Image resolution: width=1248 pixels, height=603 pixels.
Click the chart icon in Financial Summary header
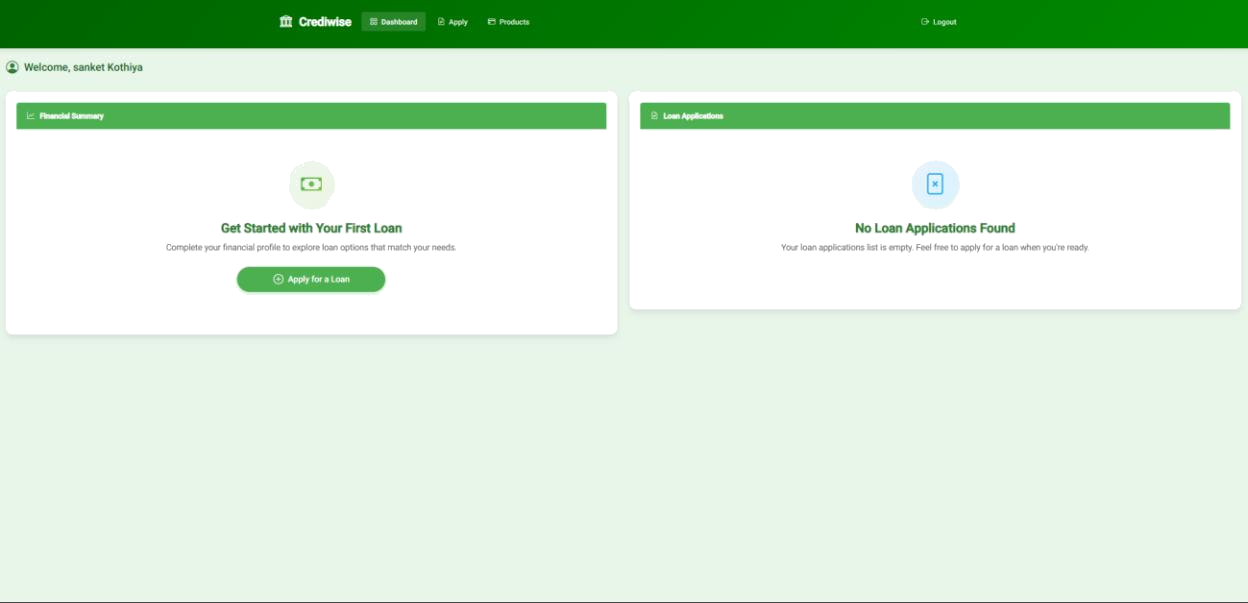click(x=31, y=116)
